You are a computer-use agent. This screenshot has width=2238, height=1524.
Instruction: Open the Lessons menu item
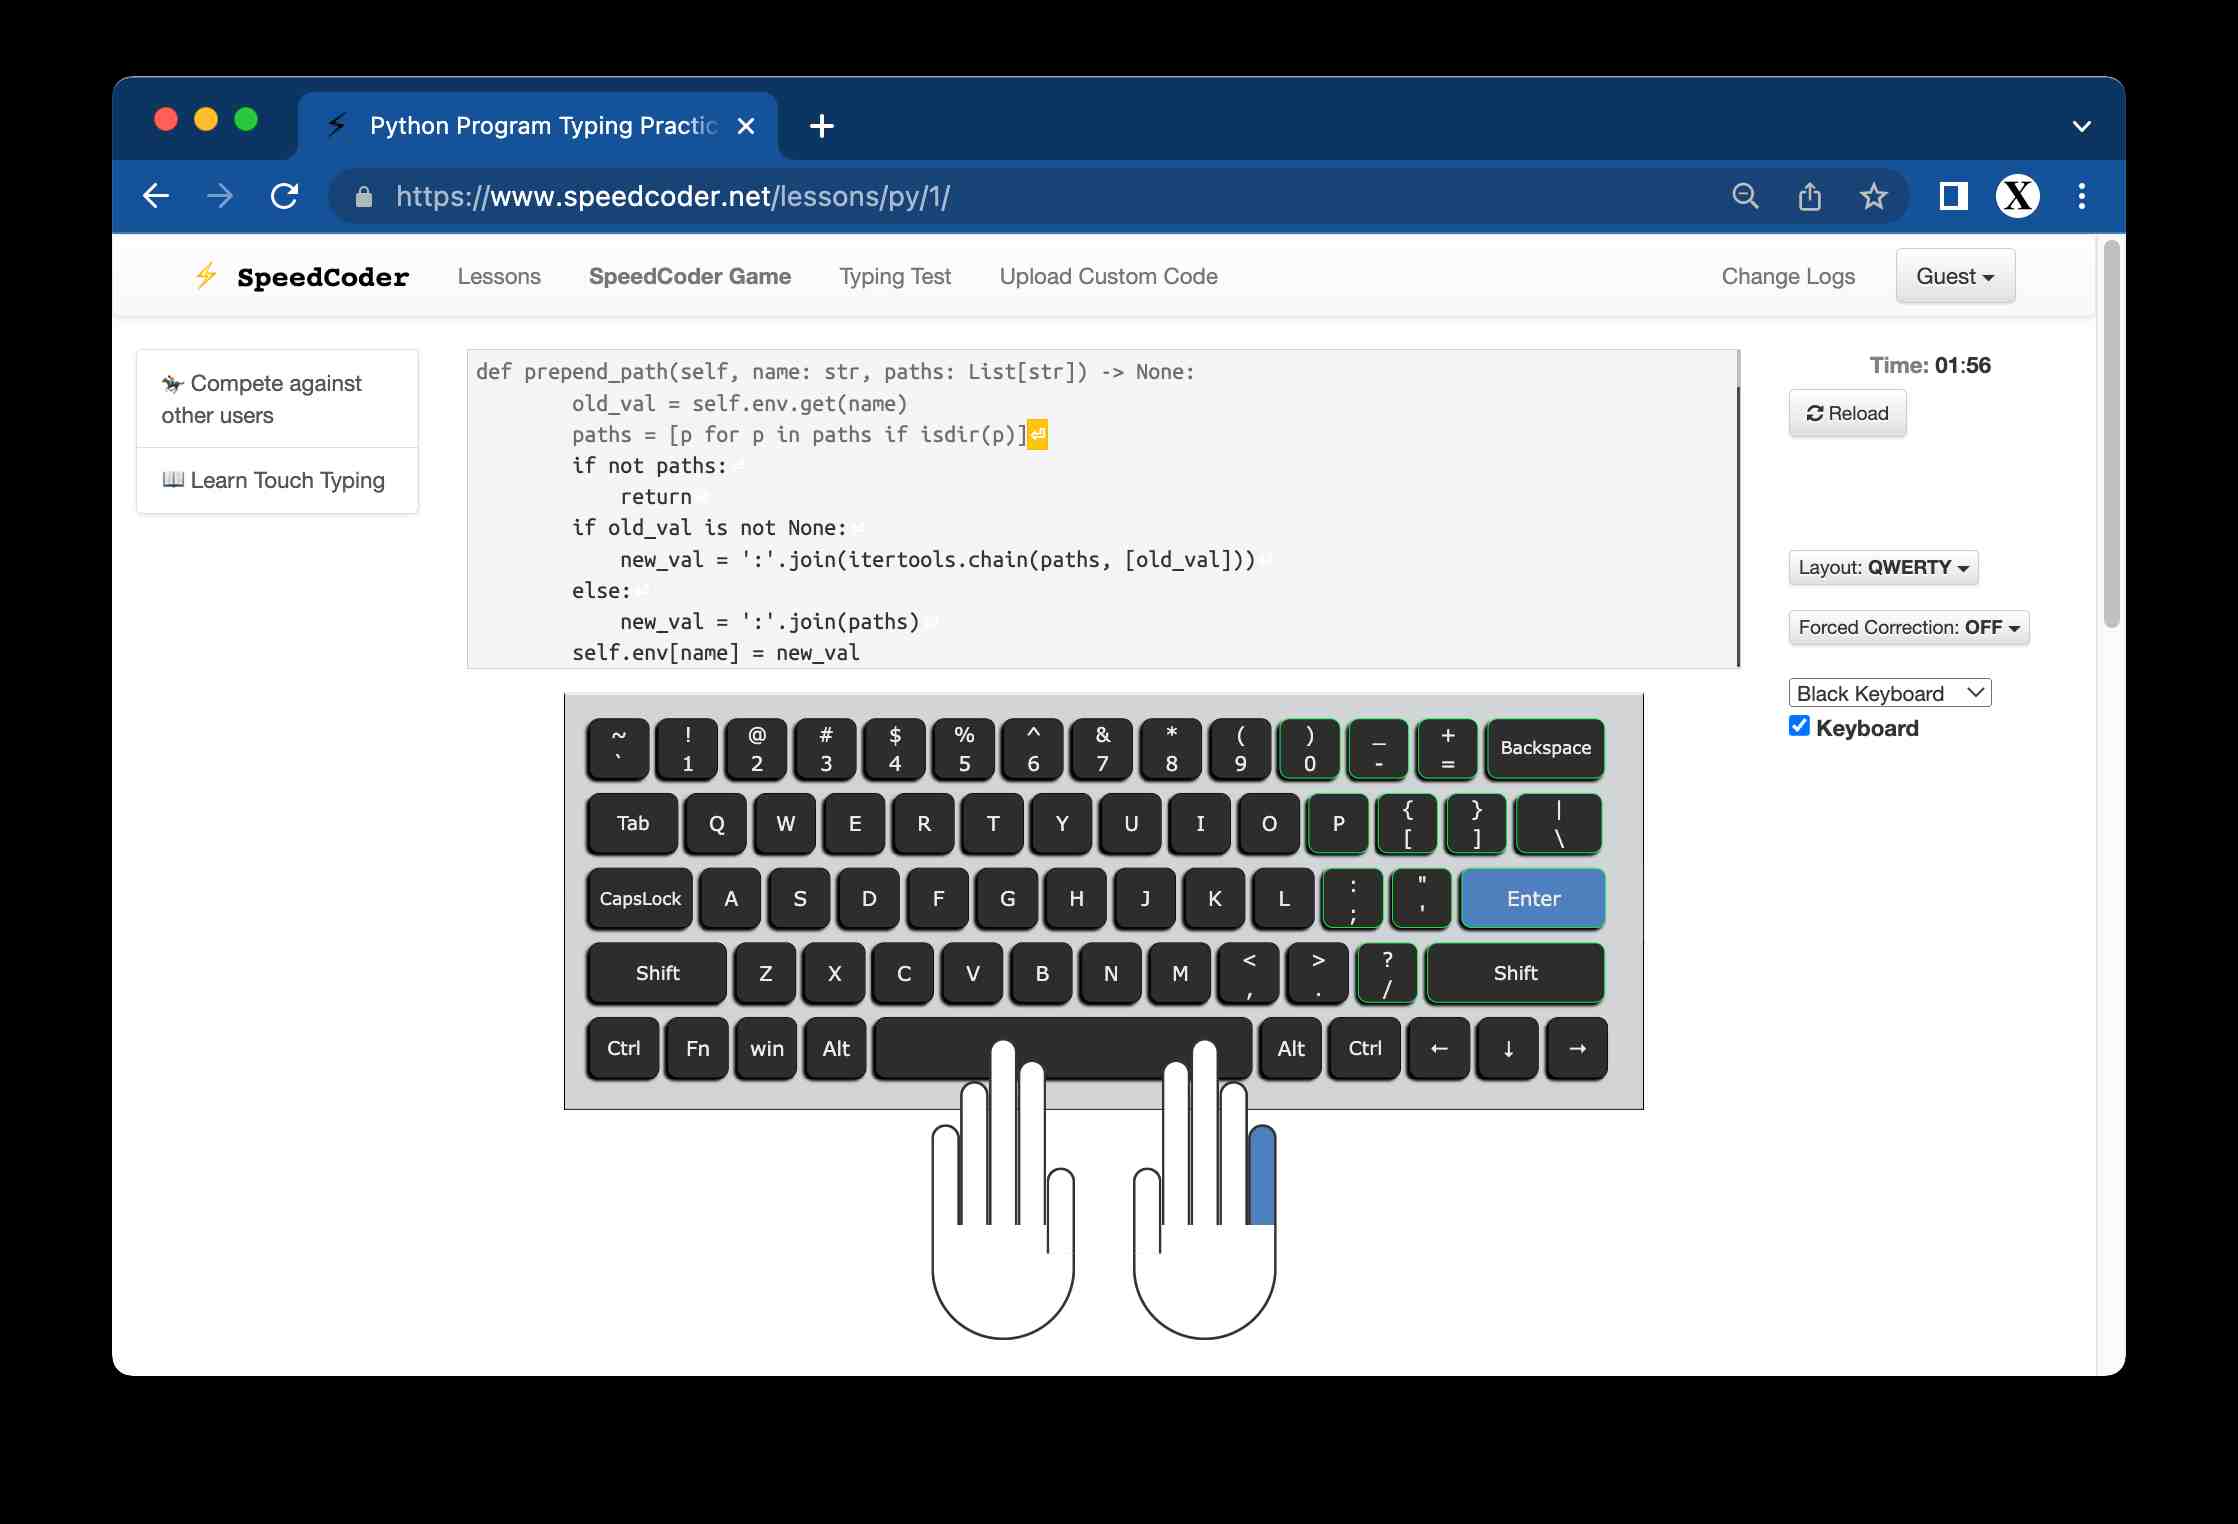tap(499, 276)
